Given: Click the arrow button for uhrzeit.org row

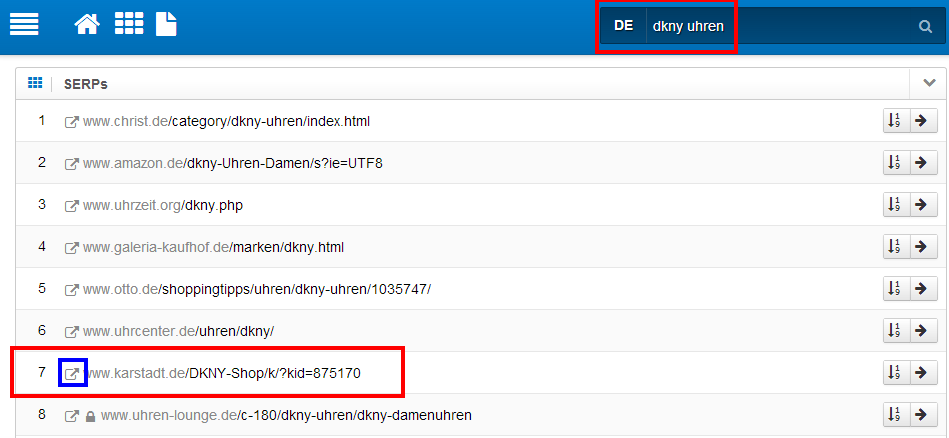Looking at the screenshot, I should coord(924,204).
